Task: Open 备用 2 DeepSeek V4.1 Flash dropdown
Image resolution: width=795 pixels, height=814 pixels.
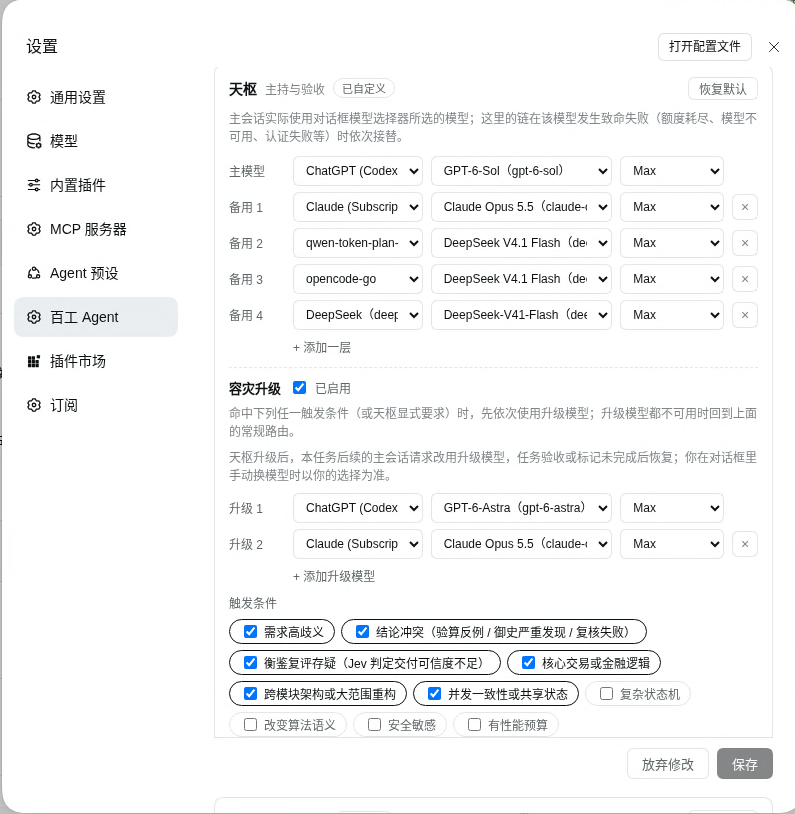Action: pyautogui.click(x=521, y=243)
